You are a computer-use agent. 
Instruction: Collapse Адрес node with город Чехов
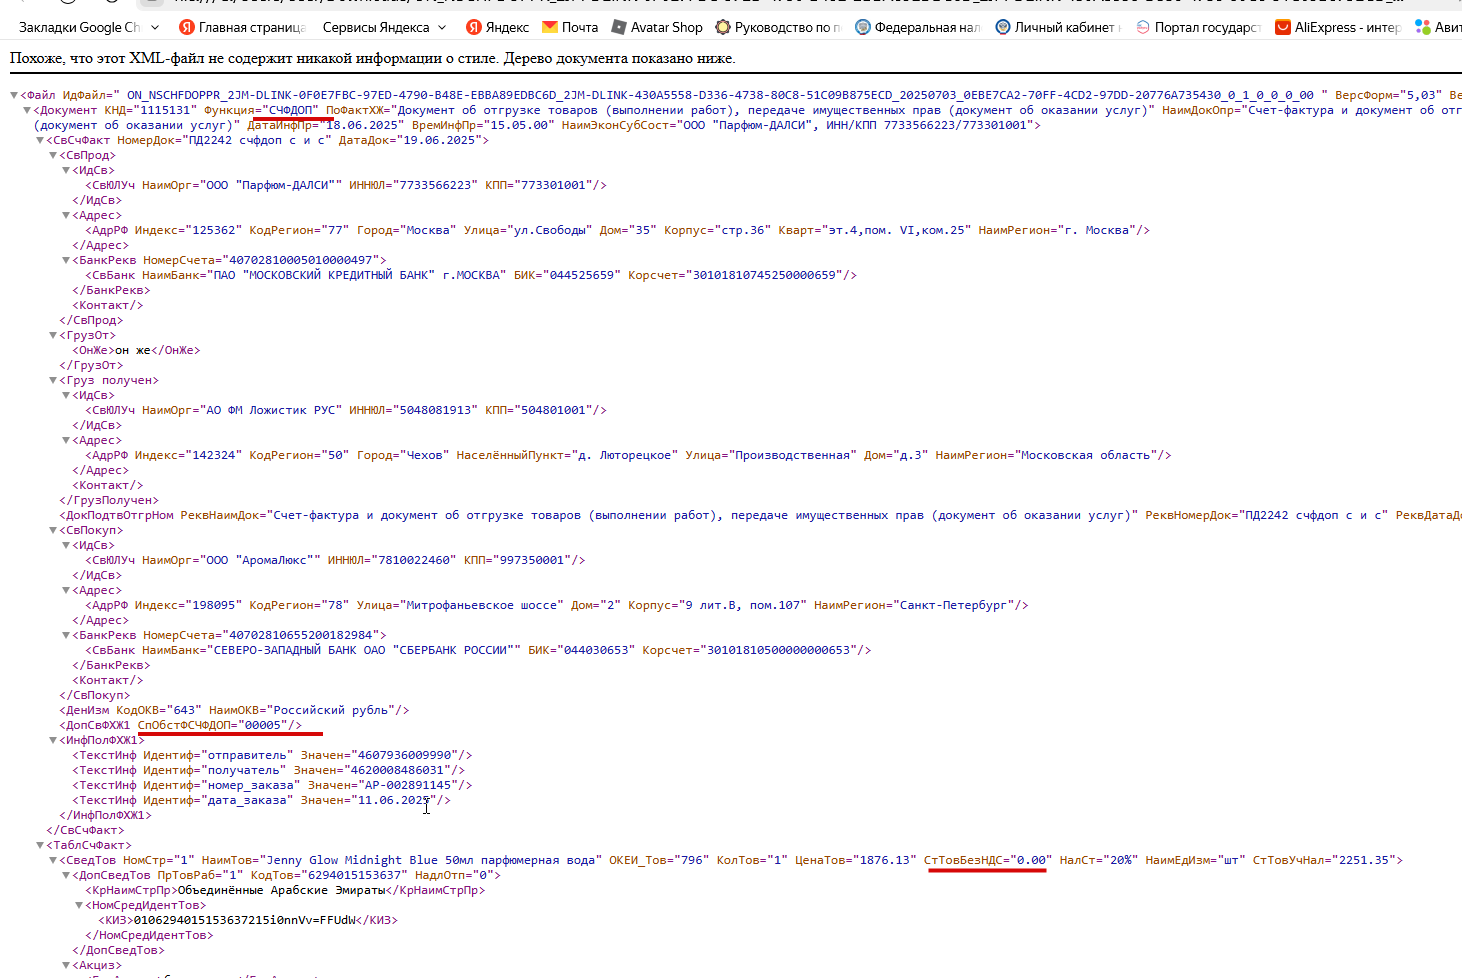click(x=67, y=441)
